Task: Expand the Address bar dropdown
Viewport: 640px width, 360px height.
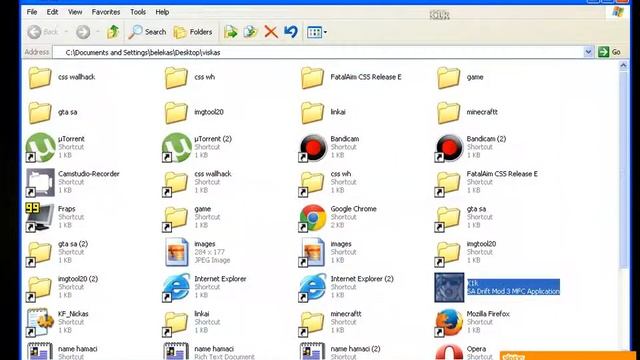Action: pyautogui.click(x=588, y=52)
